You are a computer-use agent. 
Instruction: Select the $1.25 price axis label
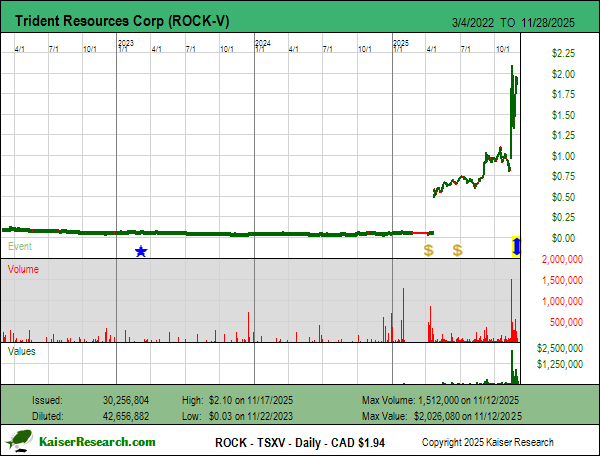tap(563, 135)
